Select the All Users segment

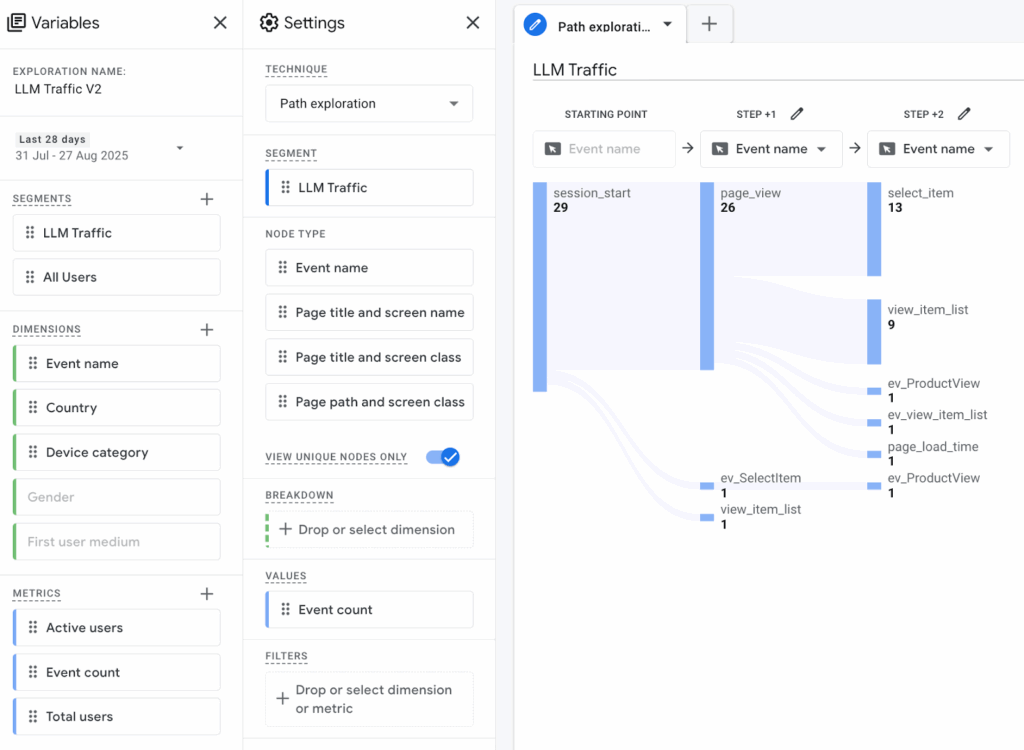pos(117,277)
